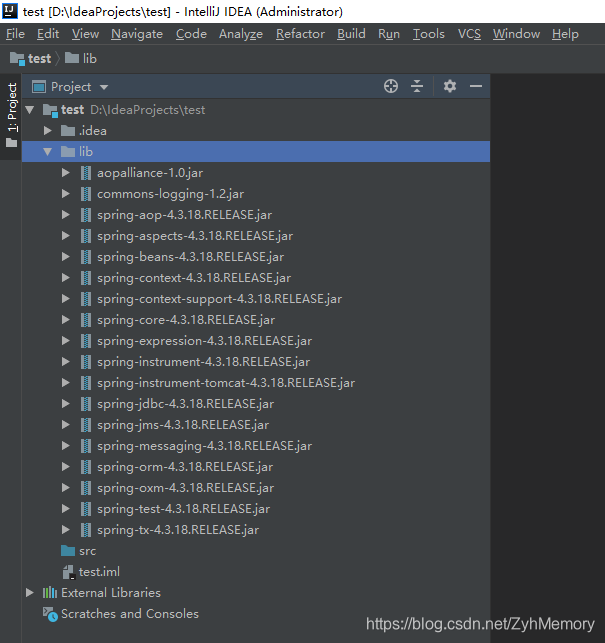605x643 pixels.
Task: Select spring-oxm-4.3.18.RELEASE.jar
Action: (185, 488)
